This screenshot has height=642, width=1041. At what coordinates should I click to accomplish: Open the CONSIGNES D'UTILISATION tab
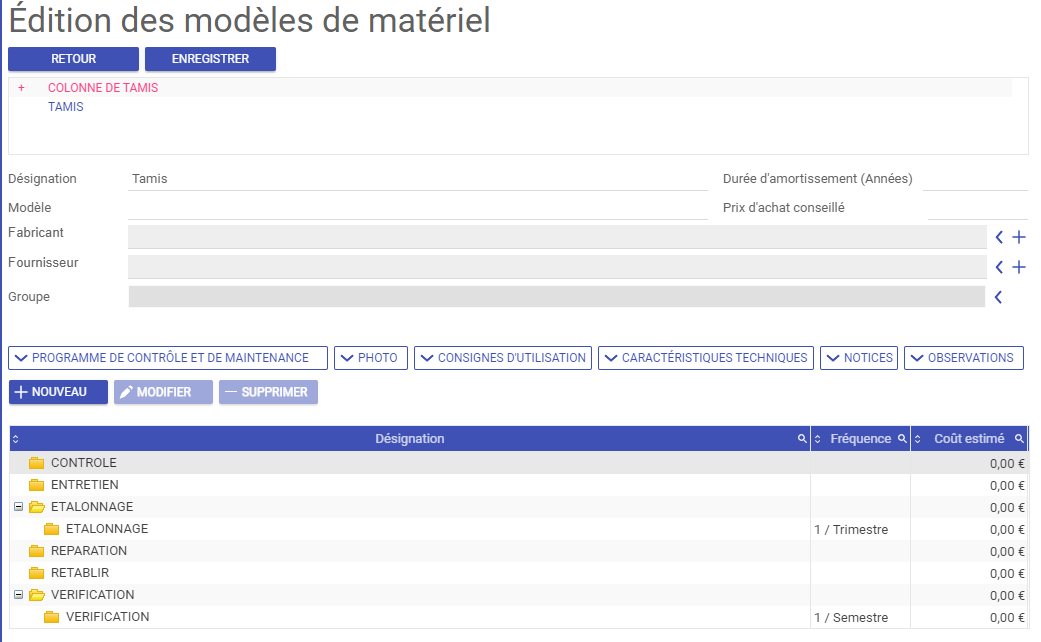tap(503, 358)
